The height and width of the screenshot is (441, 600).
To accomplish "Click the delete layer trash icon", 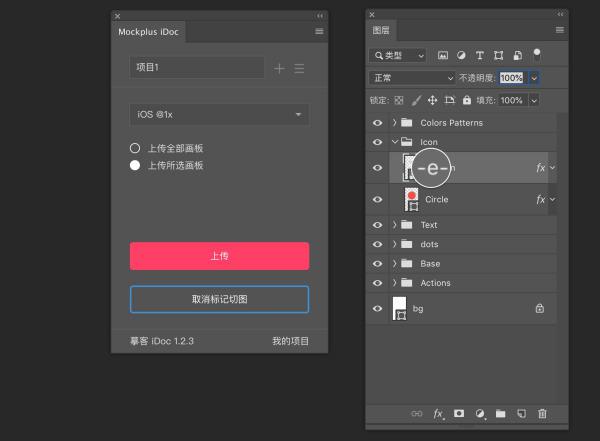I will point(542,413).
